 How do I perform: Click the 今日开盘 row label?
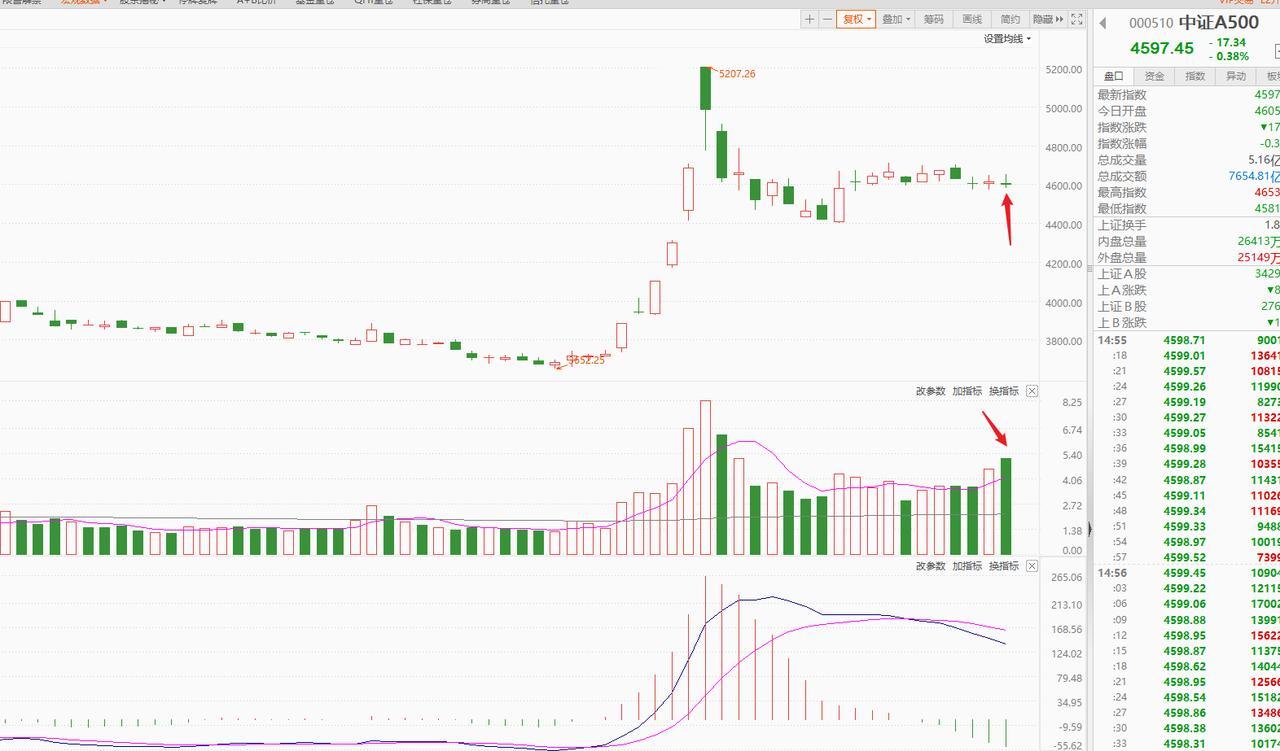(1122, 111)
